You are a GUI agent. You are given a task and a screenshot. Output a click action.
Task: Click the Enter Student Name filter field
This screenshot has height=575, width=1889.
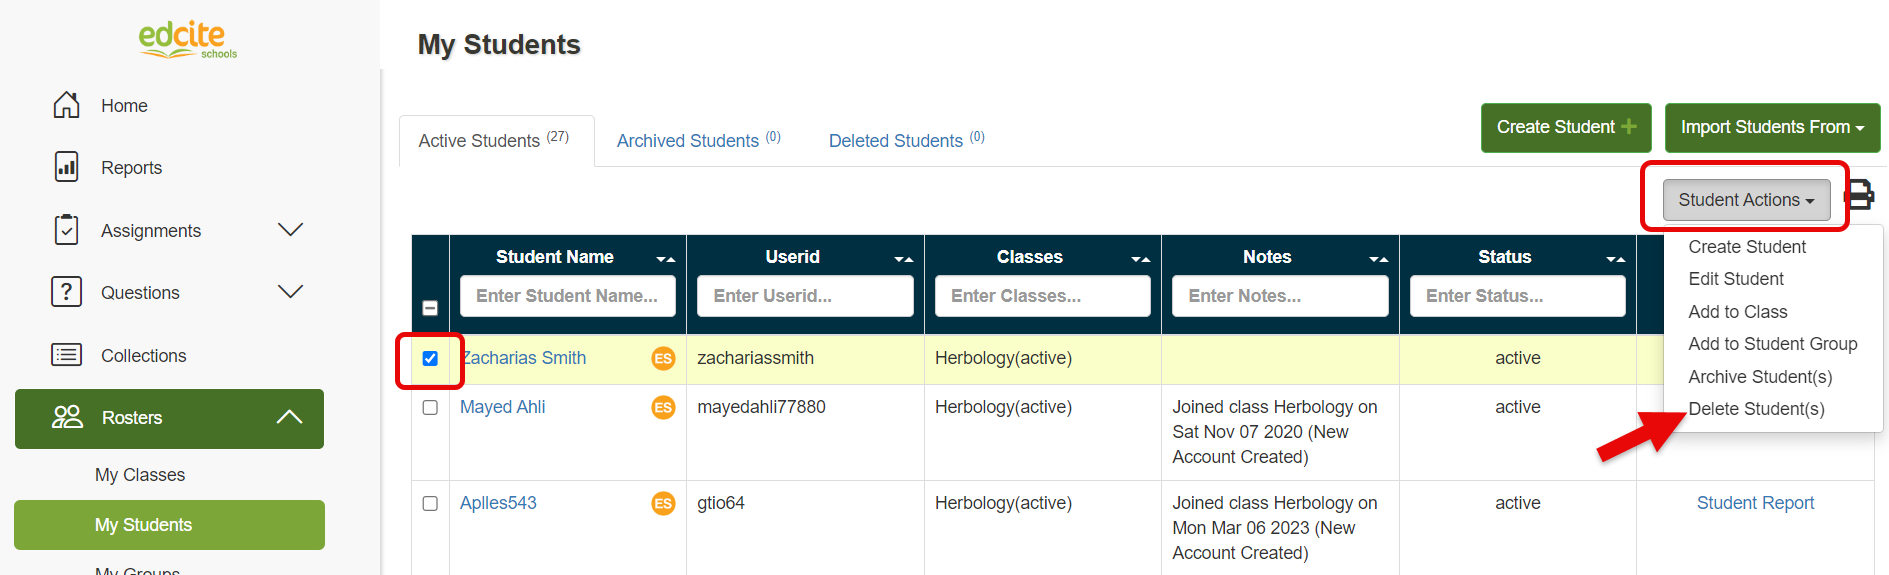point(567,296)
